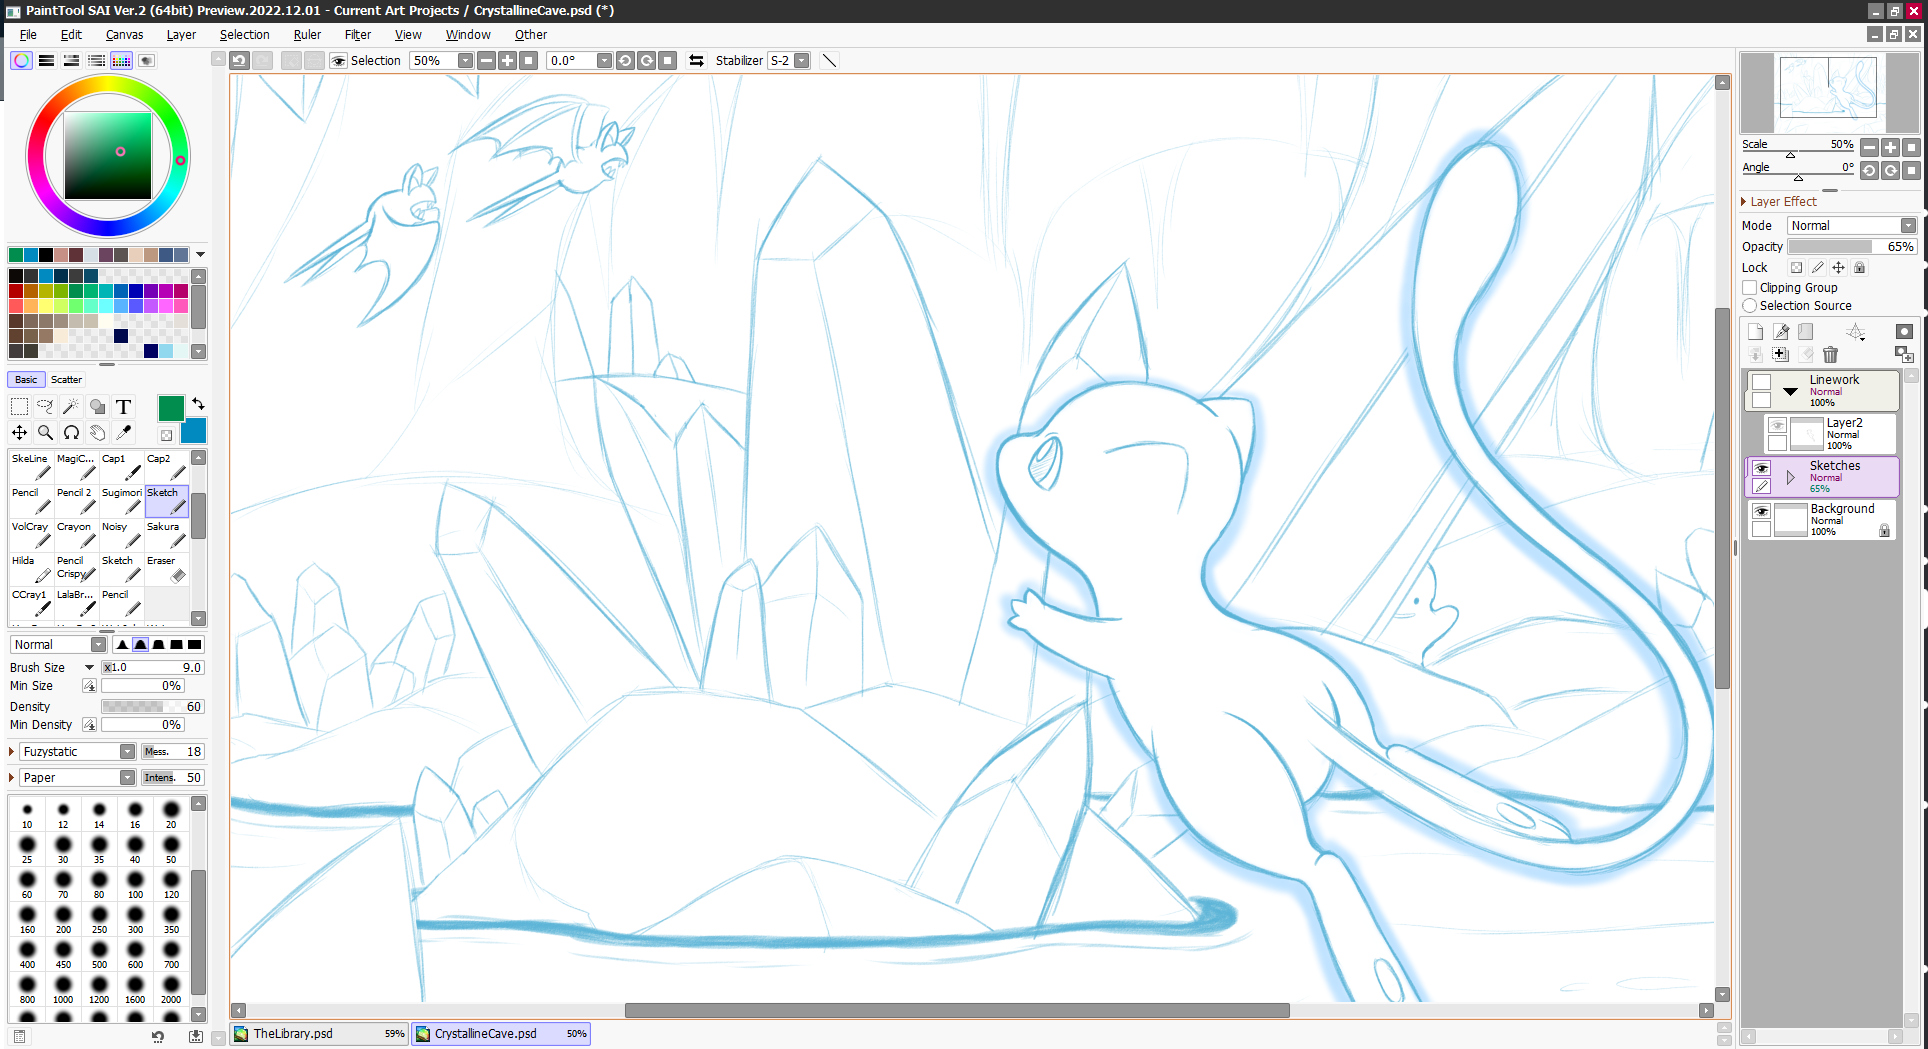Hide the Background layer with its eye icon
The width and height of the screenshot is (1928, 1049).
tap(1761, 511)
